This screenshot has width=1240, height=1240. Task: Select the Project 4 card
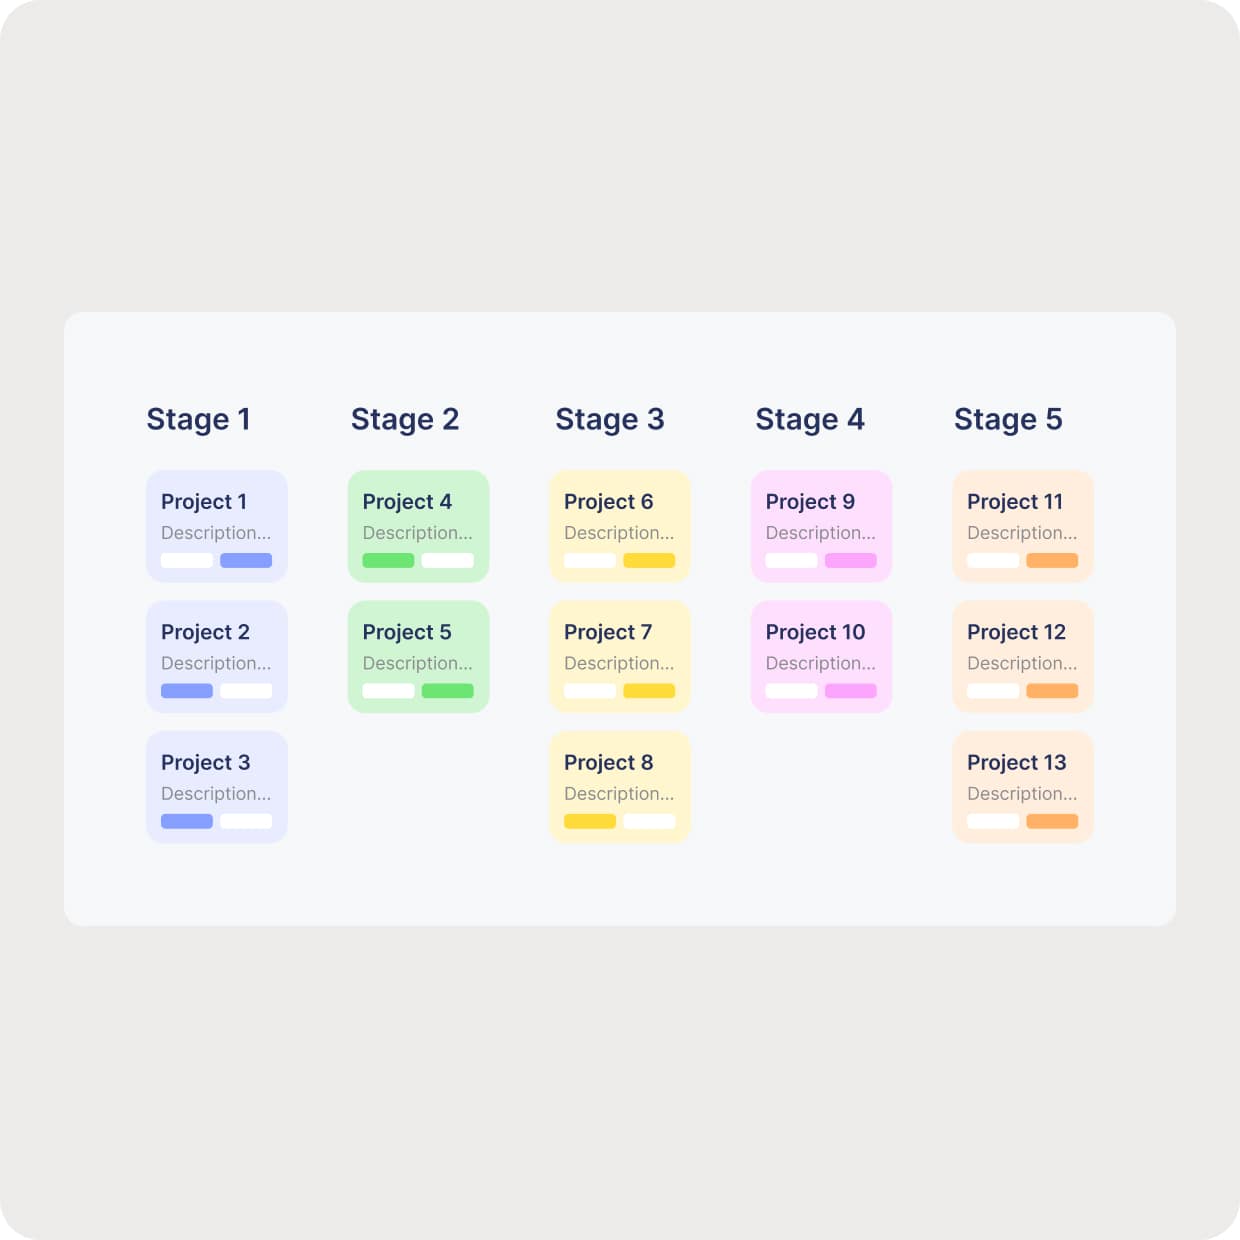[418, 525]
